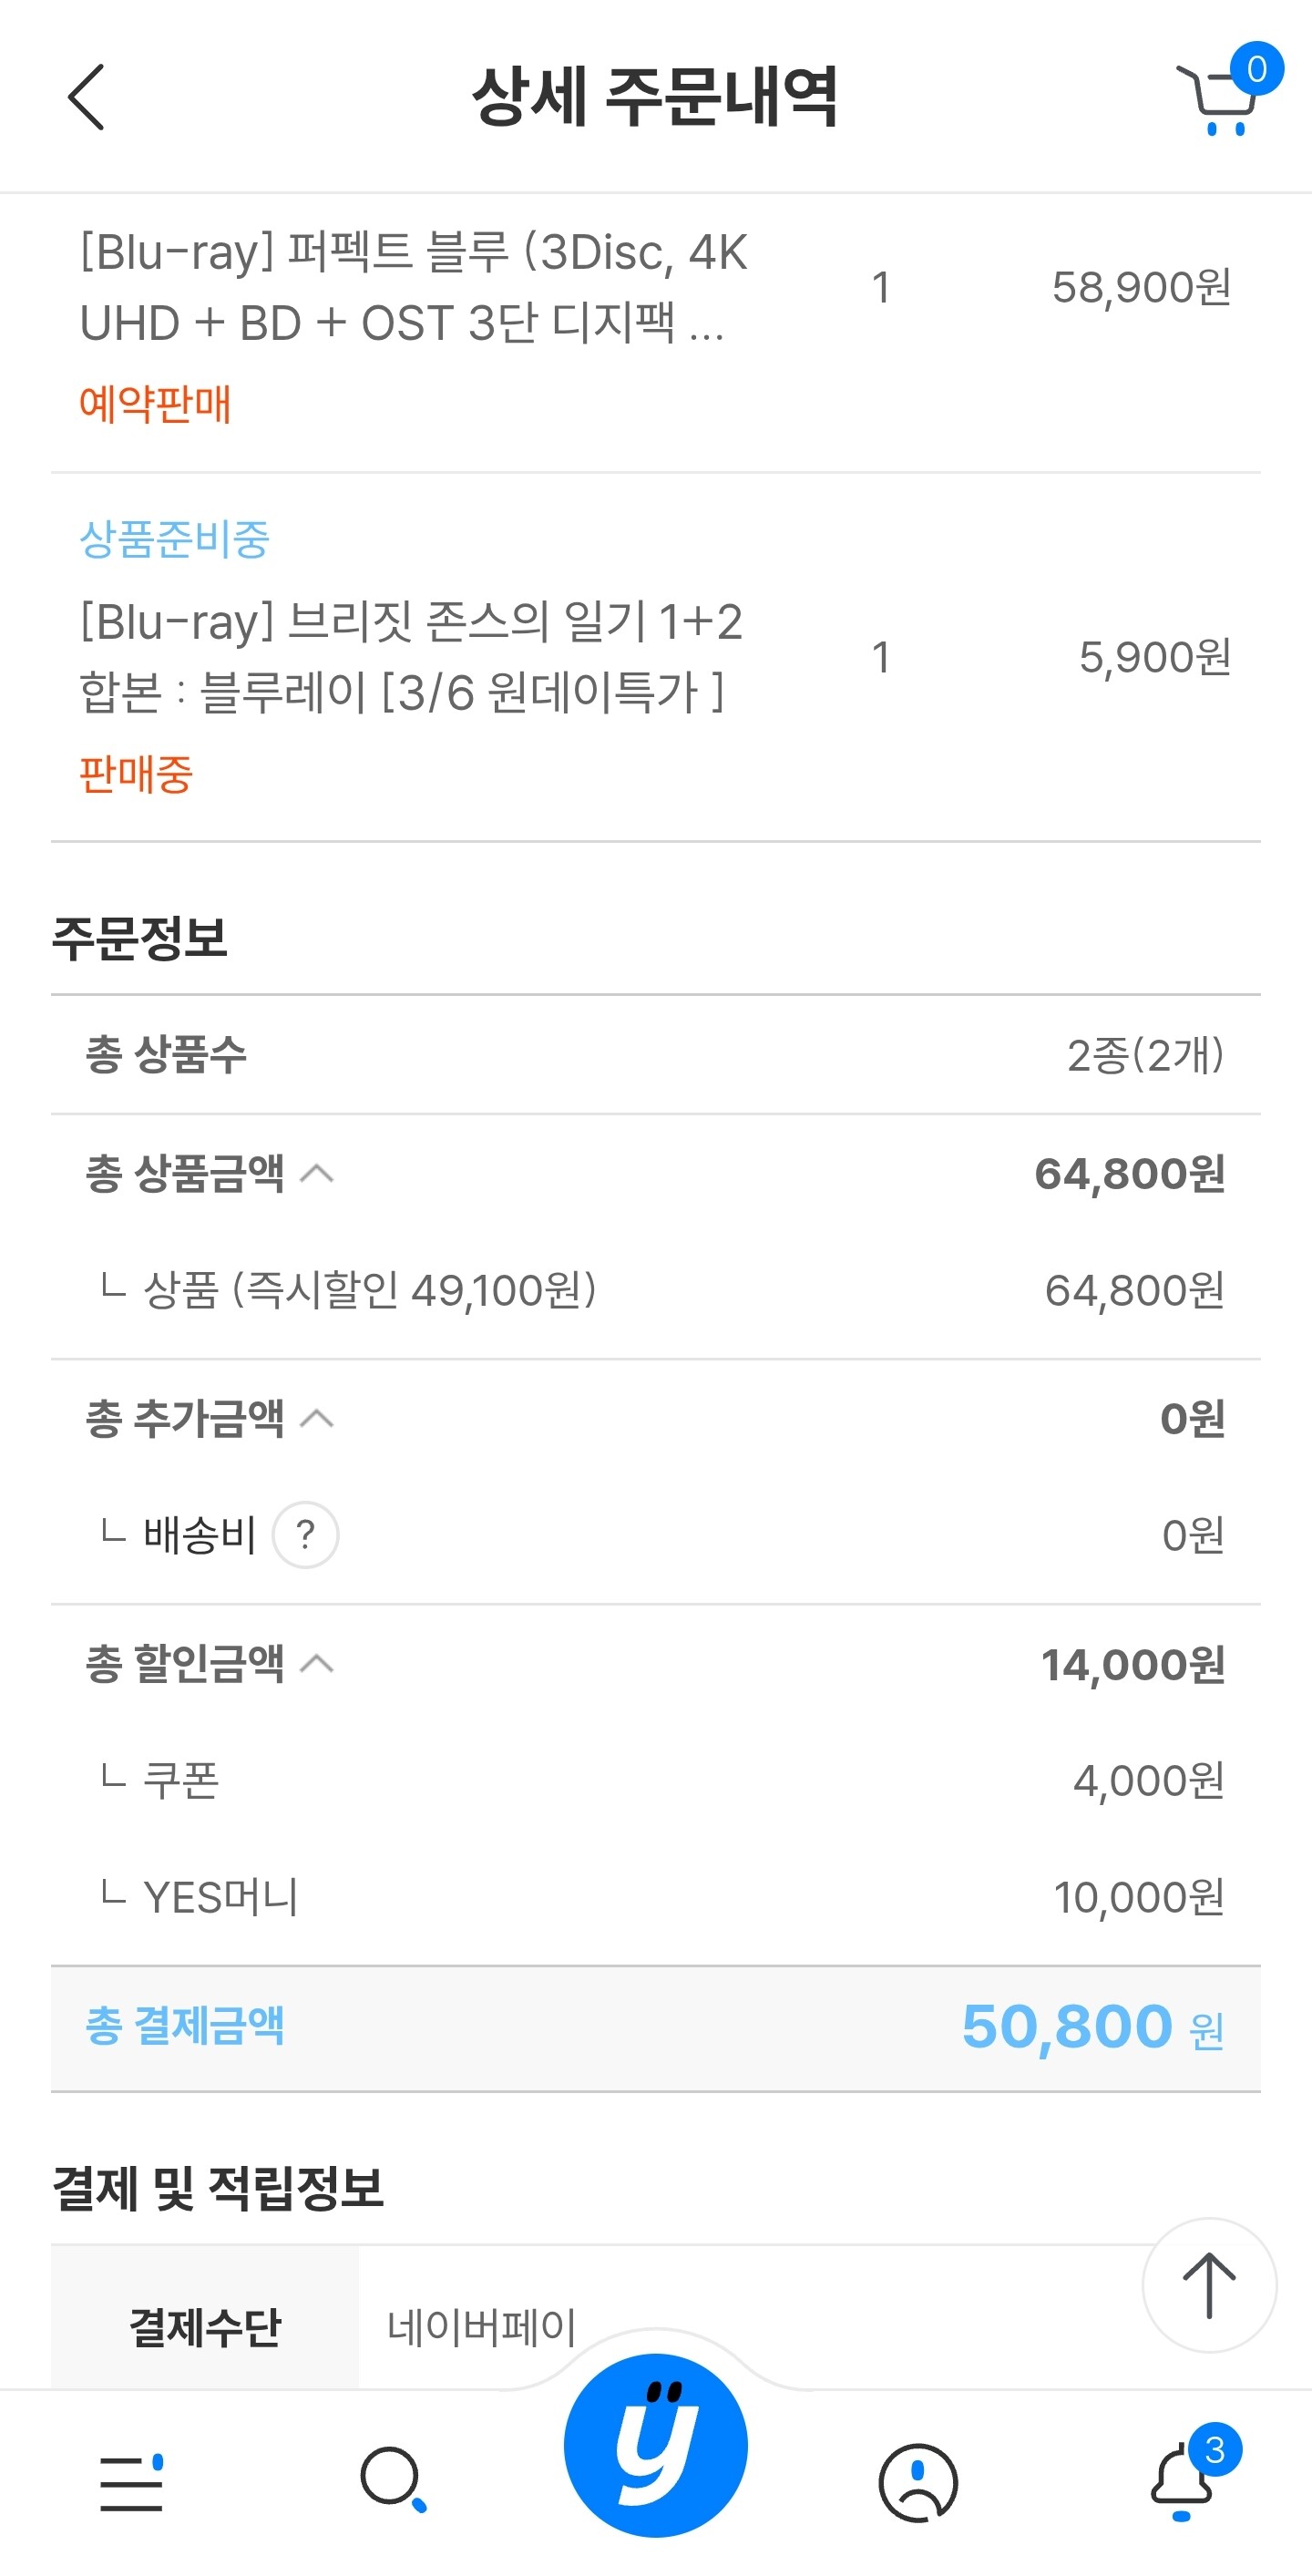The image size is (1312, 2576).
Task: Tap the 총 결제금액 50,800원 row
Action: [656, 2028]
